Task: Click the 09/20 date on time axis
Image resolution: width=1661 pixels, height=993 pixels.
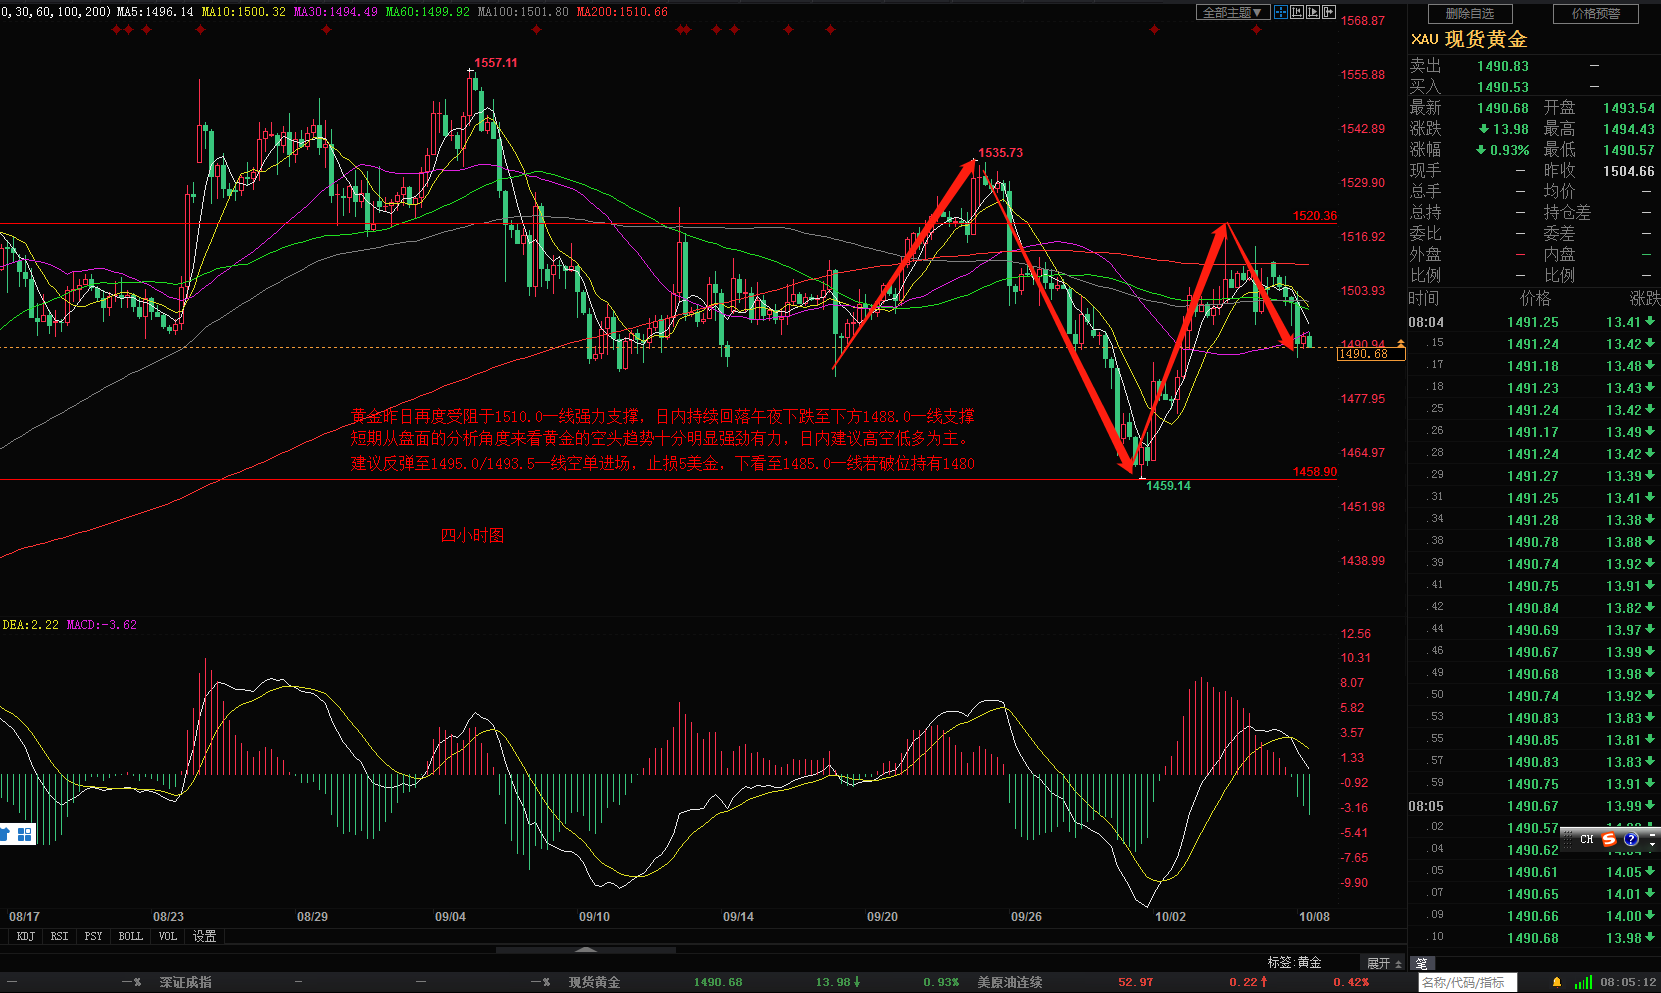Action: pyautogui.click(x=882, y=917)
